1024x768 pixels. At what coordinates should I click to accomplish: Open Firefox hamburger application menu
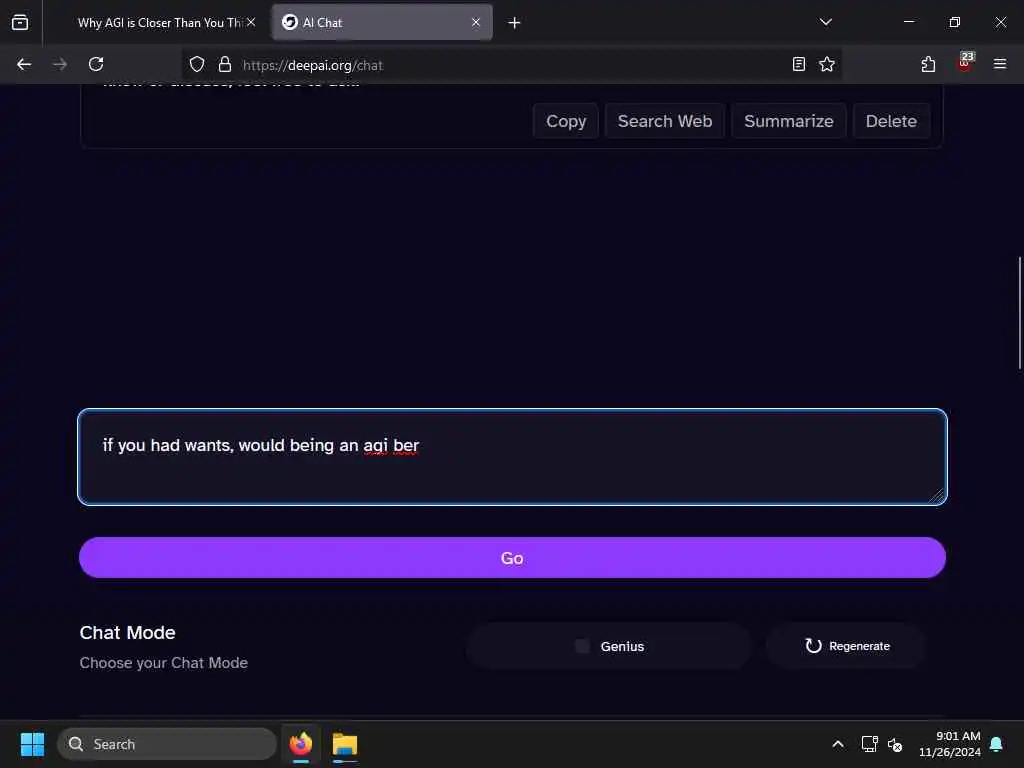click(x=1000, y=64)
